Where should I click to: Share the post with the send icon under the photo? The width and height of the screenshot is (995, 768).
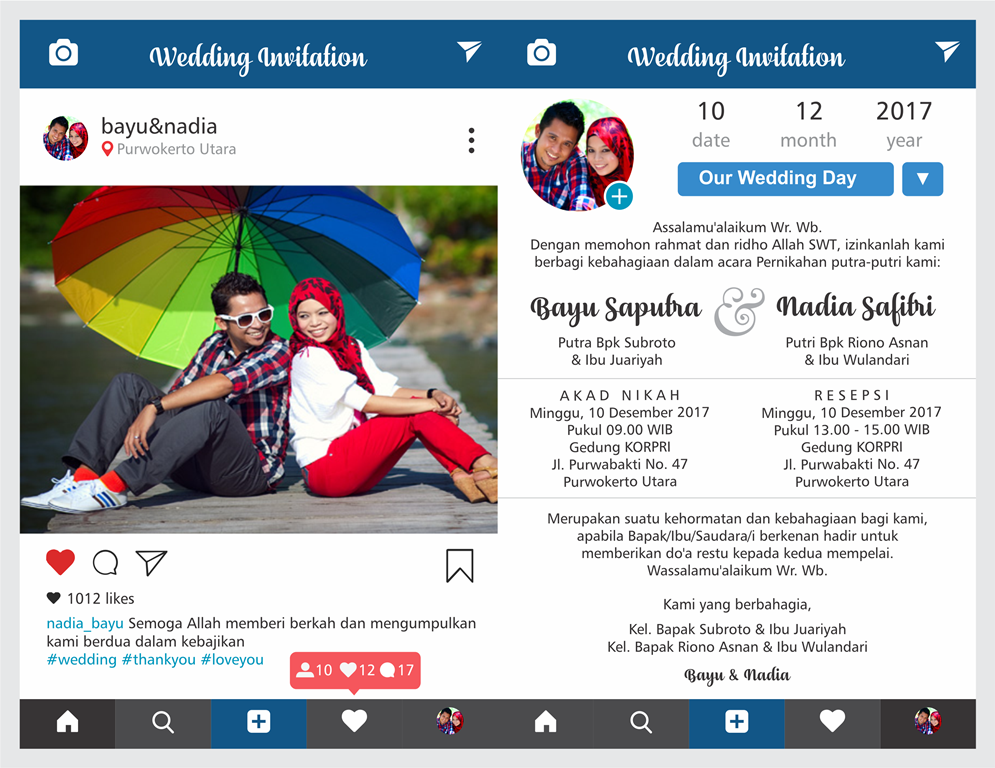click(151, 562)
